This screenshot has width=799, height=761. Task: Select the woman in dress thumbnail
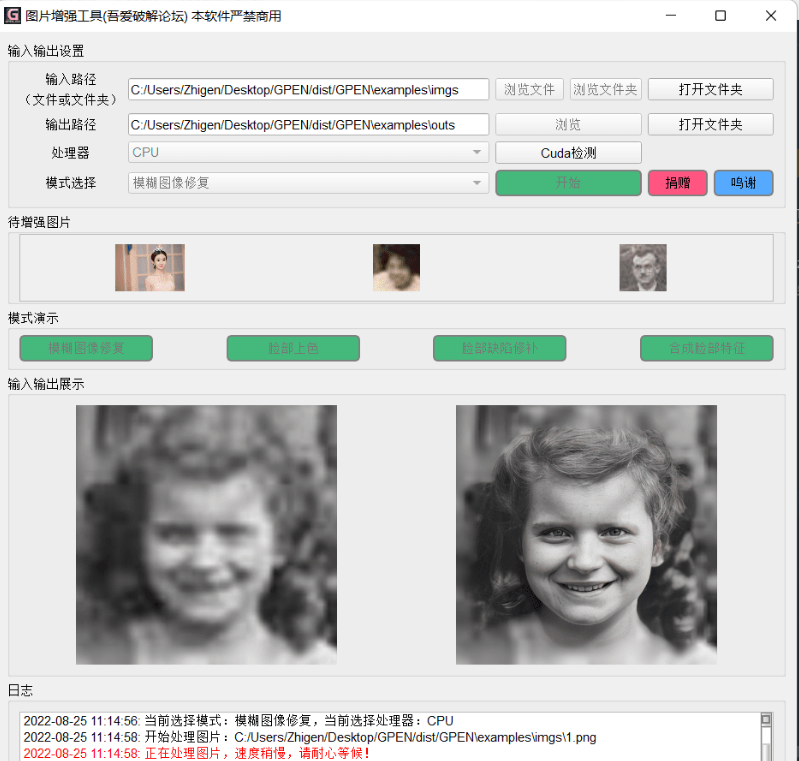(x=150, y=267)
